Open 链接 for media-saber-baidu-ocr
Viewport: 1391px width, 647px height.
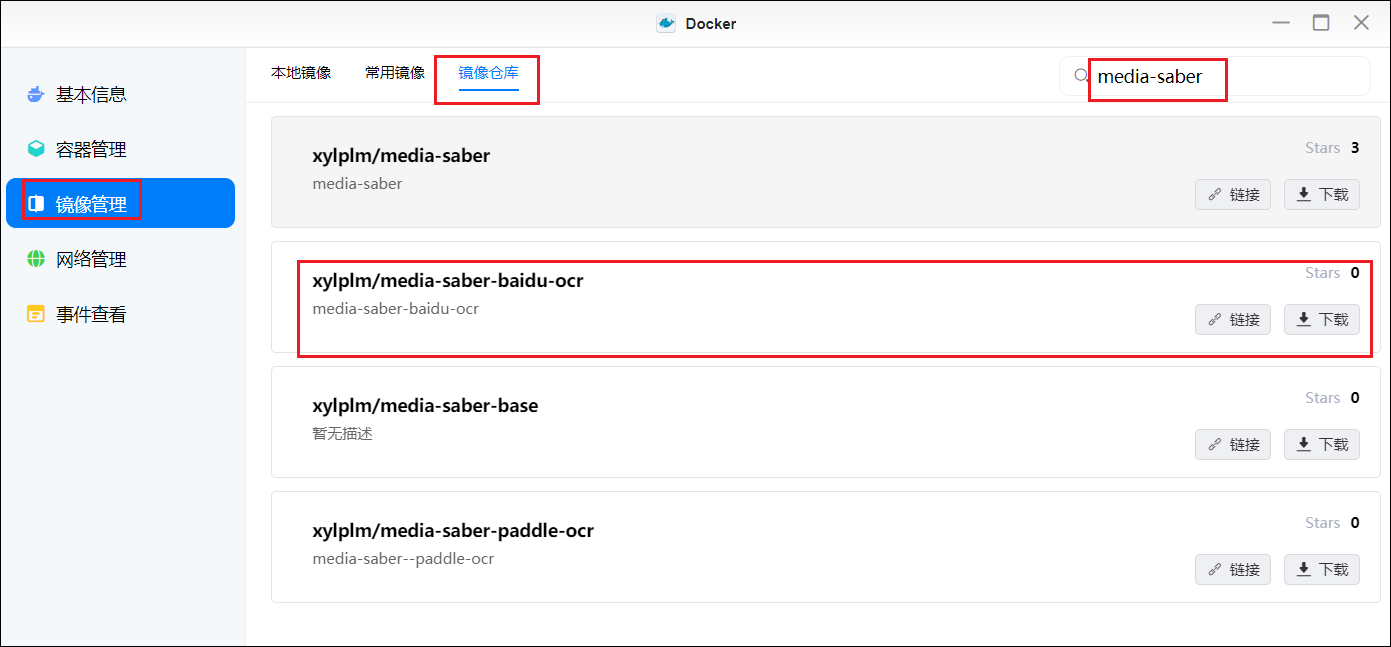coord(1233,320)
